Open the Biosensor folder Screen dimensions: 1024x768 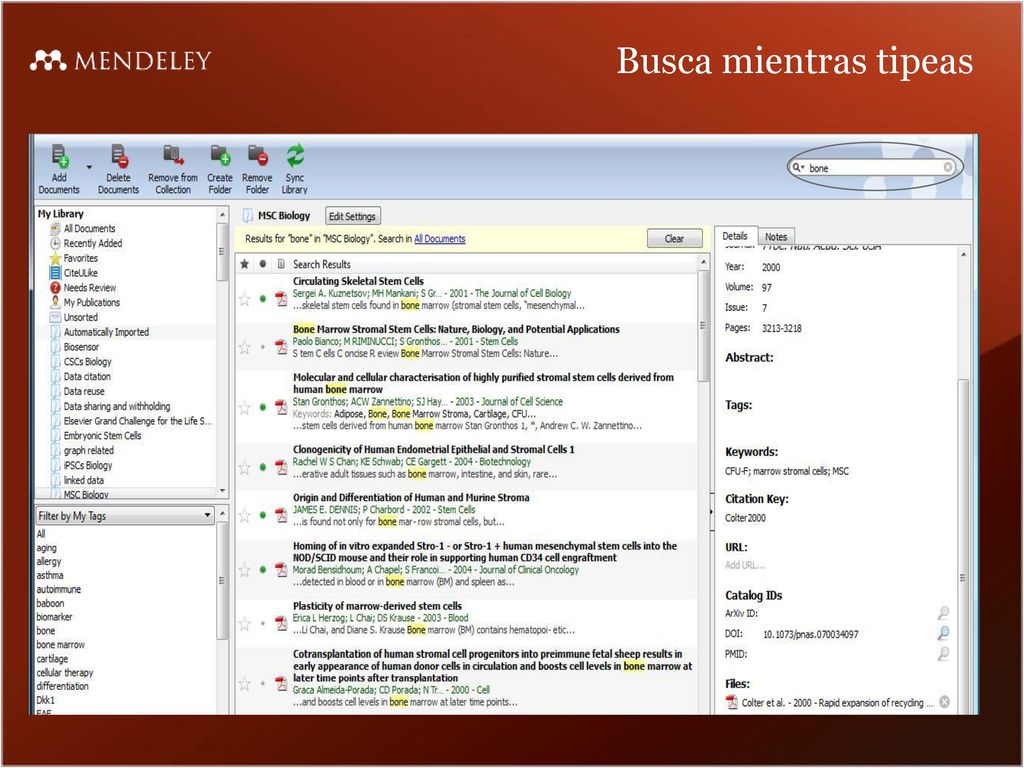point(81,347)
